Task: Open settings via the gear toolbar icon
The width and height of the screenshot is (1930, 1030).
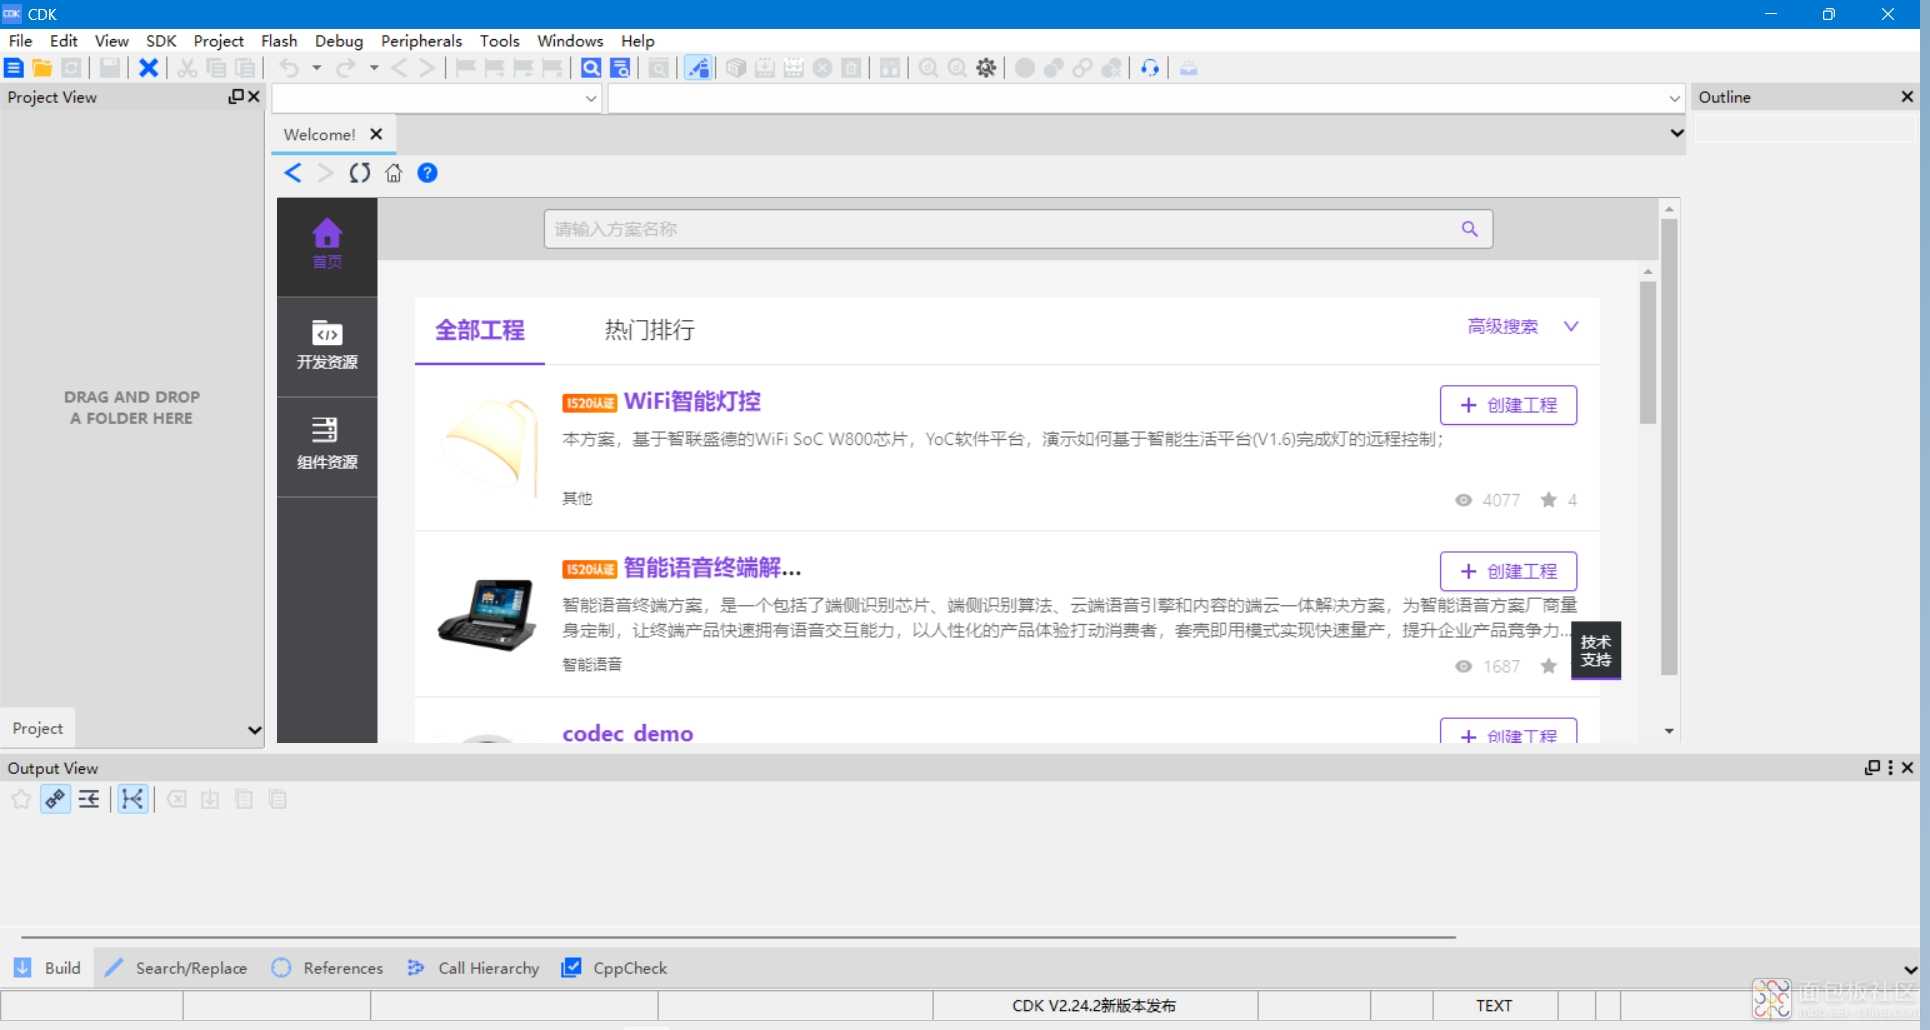Action: point(986,68)
